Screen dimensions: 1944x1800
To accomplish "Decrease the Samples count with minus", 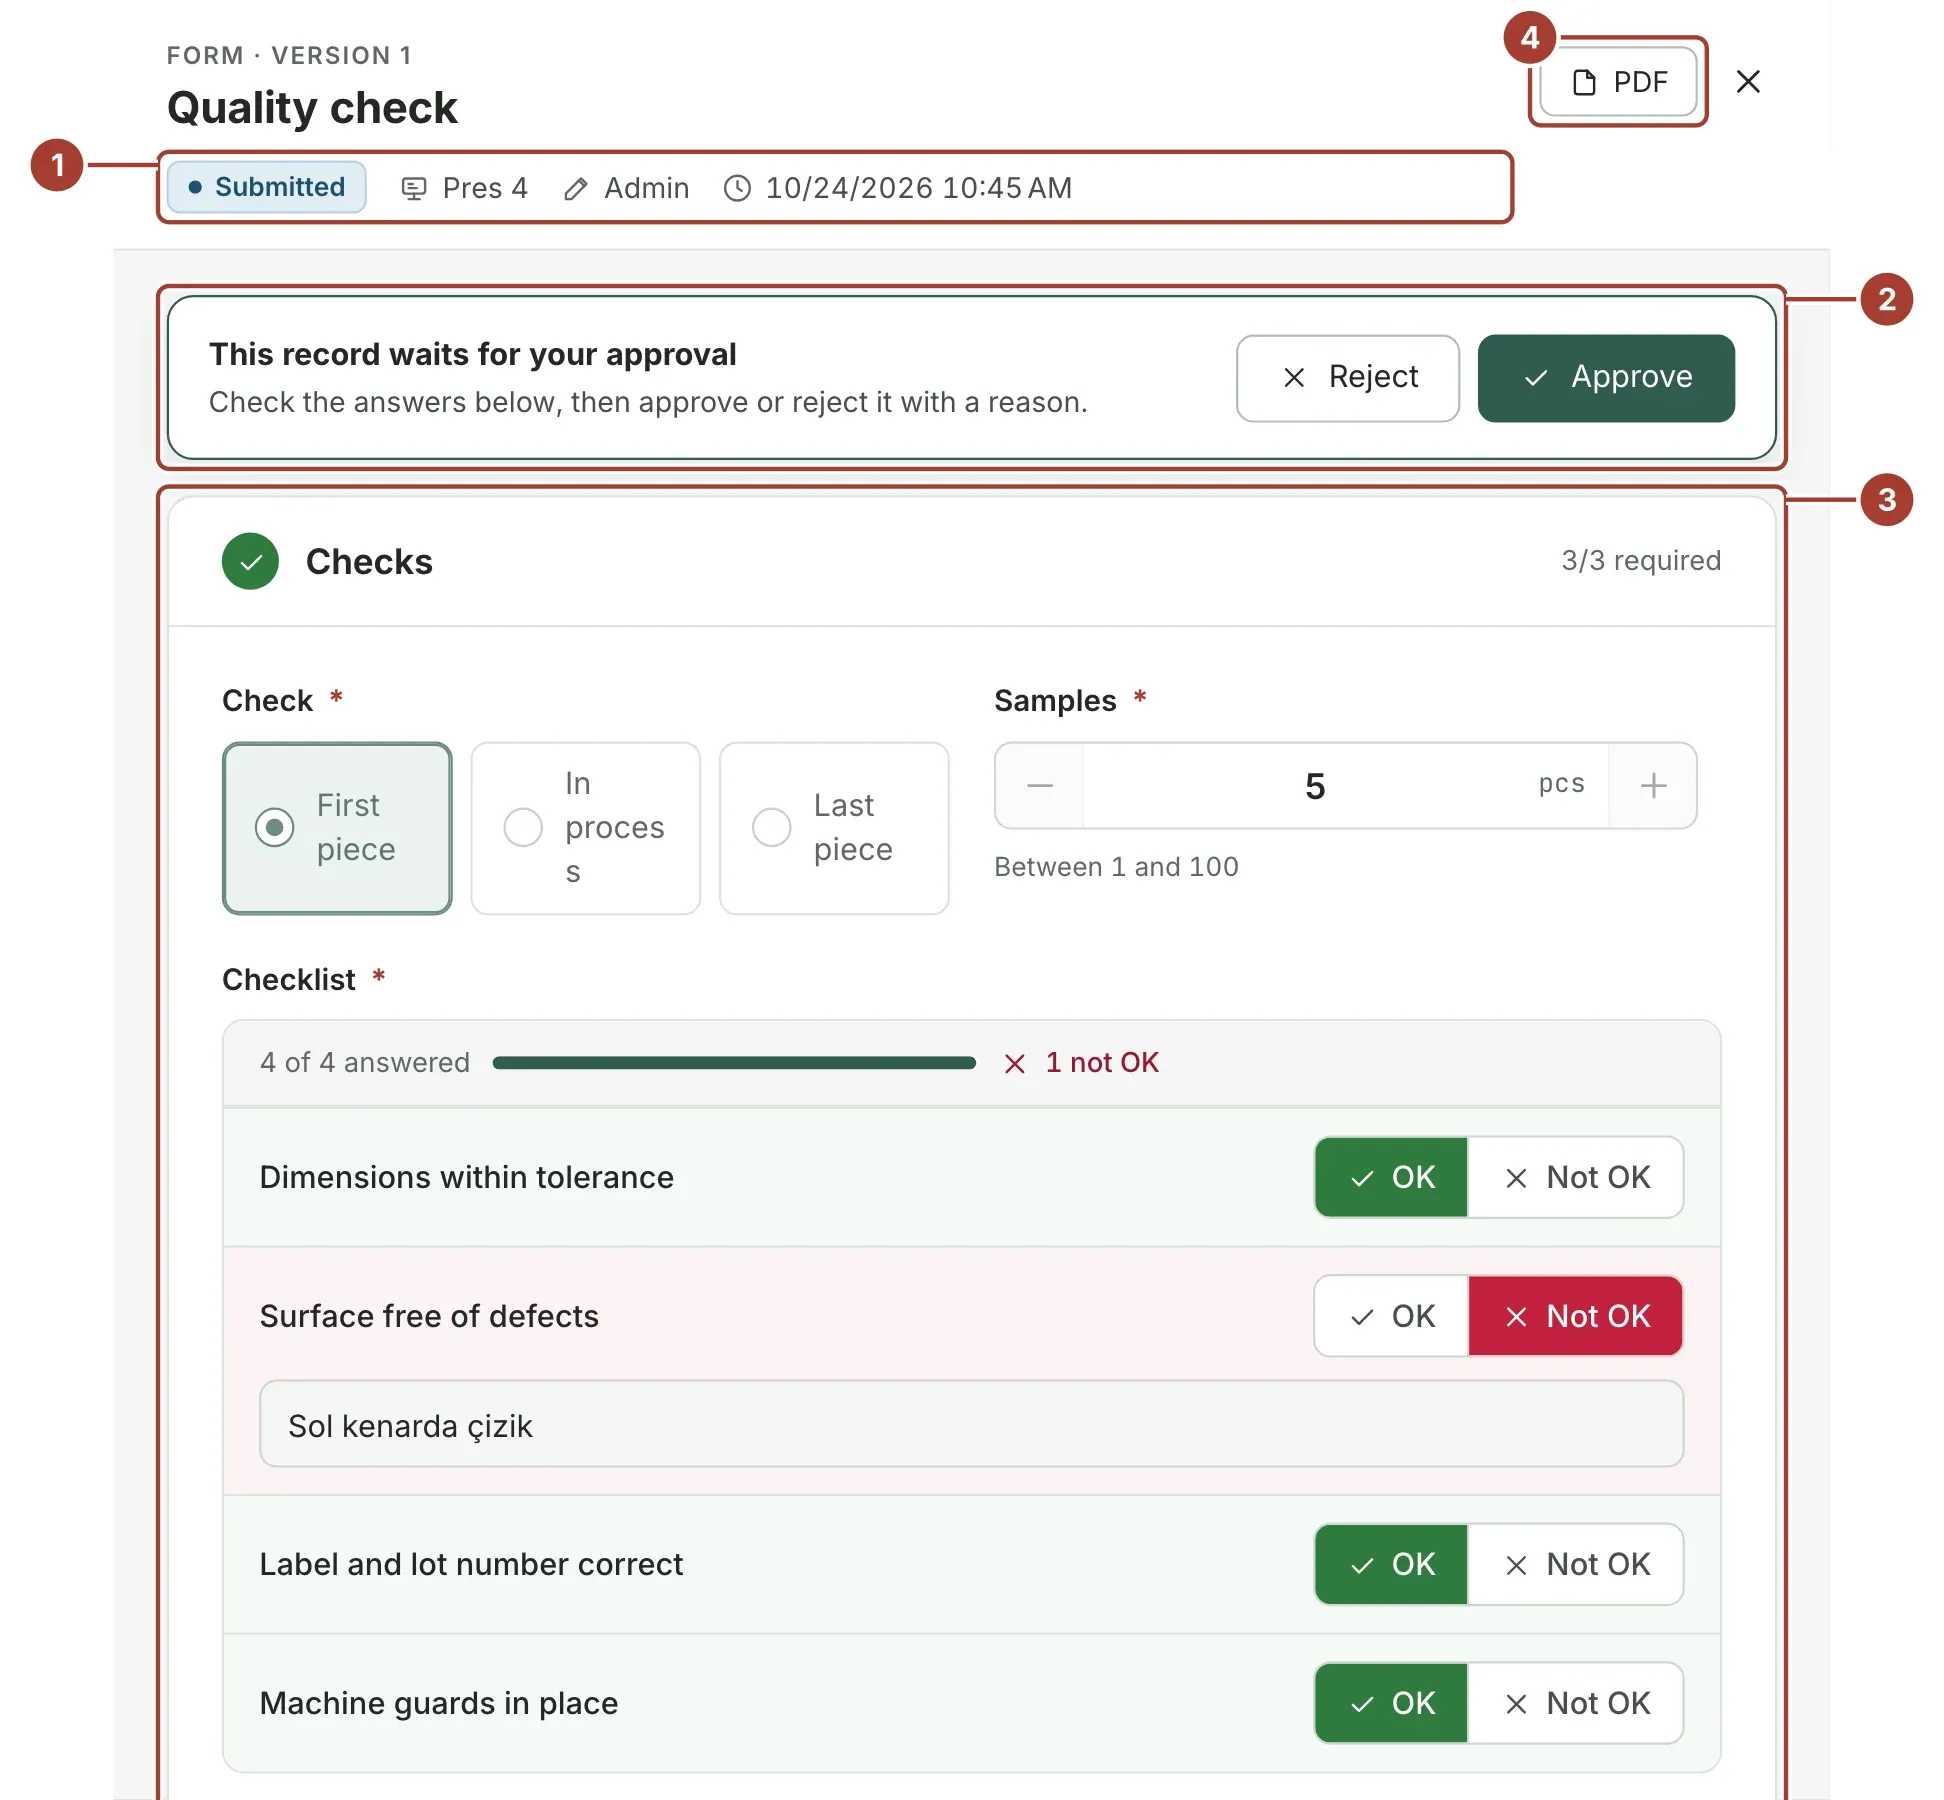I will tap(1040, 786).
